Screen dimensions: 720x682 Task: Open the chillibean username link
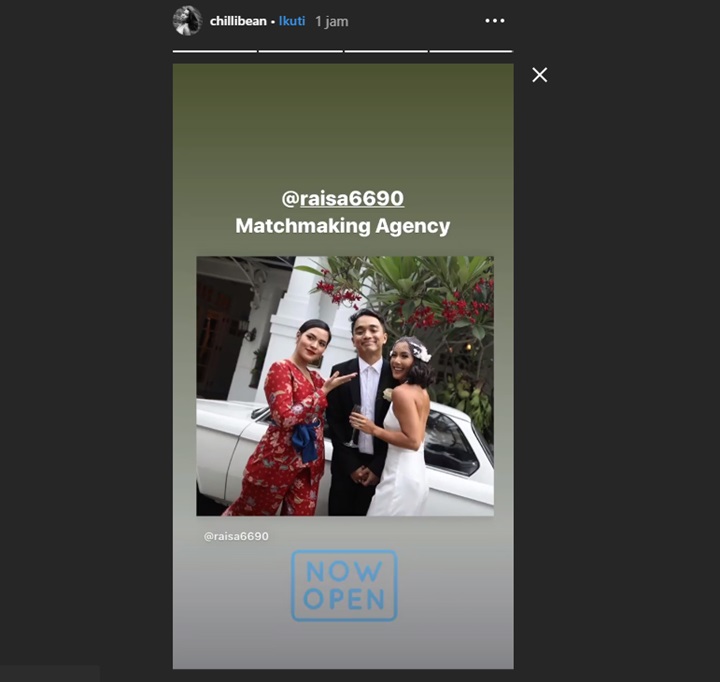238,21
